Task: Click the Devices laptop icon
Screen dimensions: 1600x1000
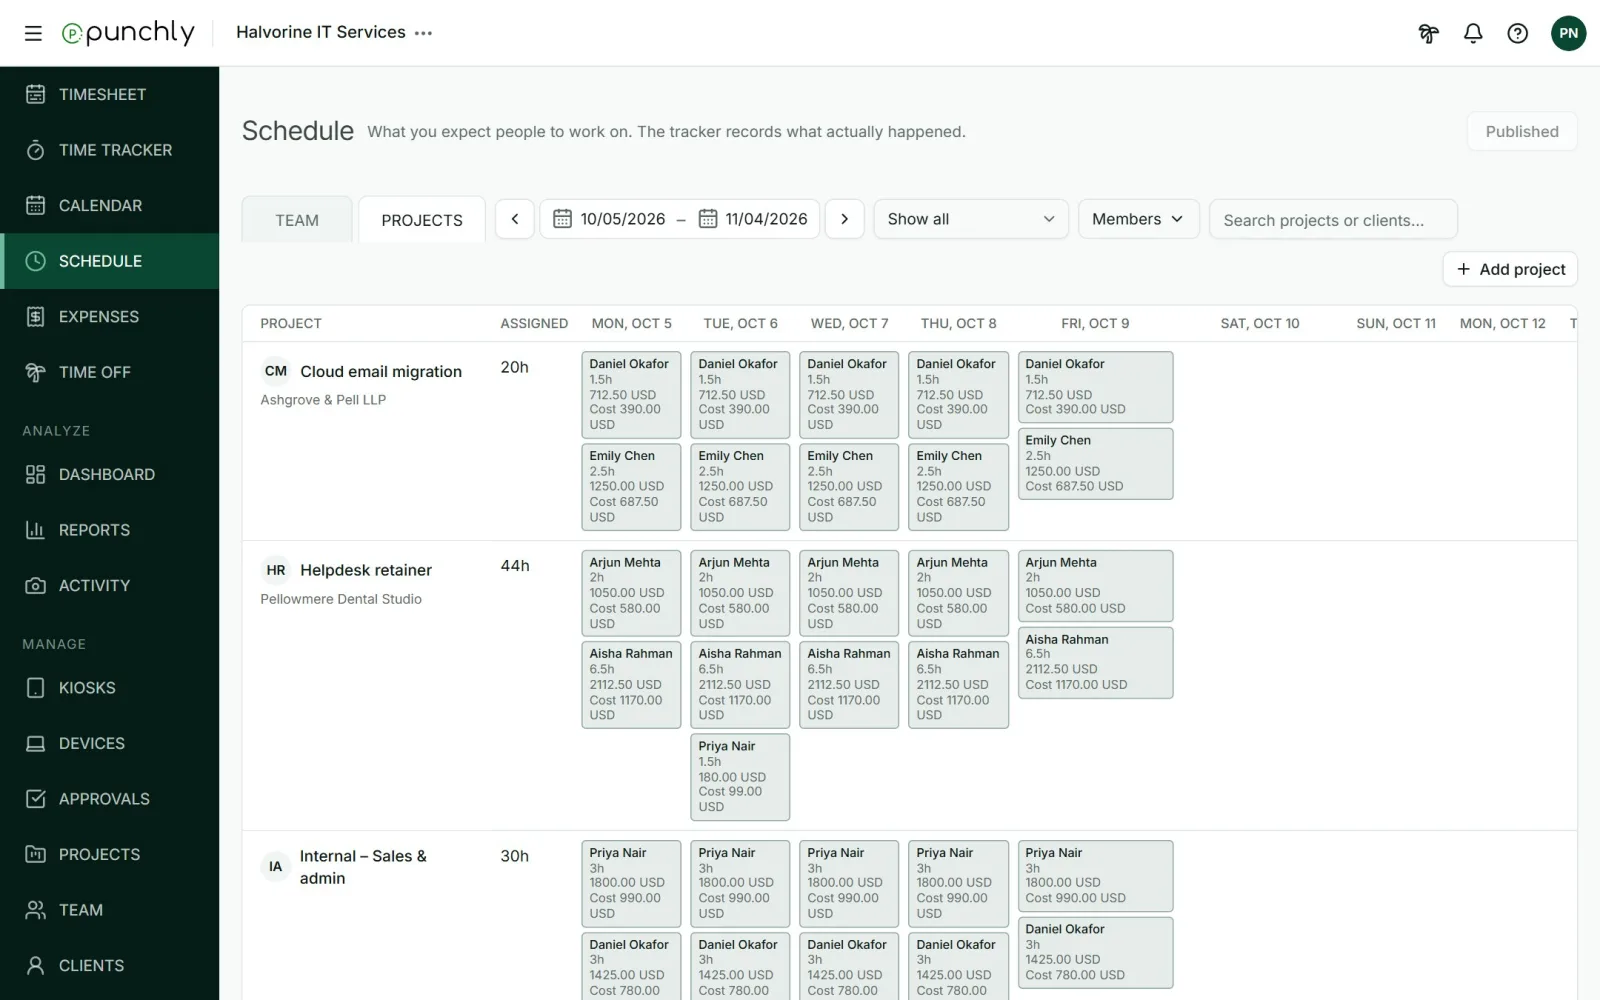Action: [x=35, y=743]
